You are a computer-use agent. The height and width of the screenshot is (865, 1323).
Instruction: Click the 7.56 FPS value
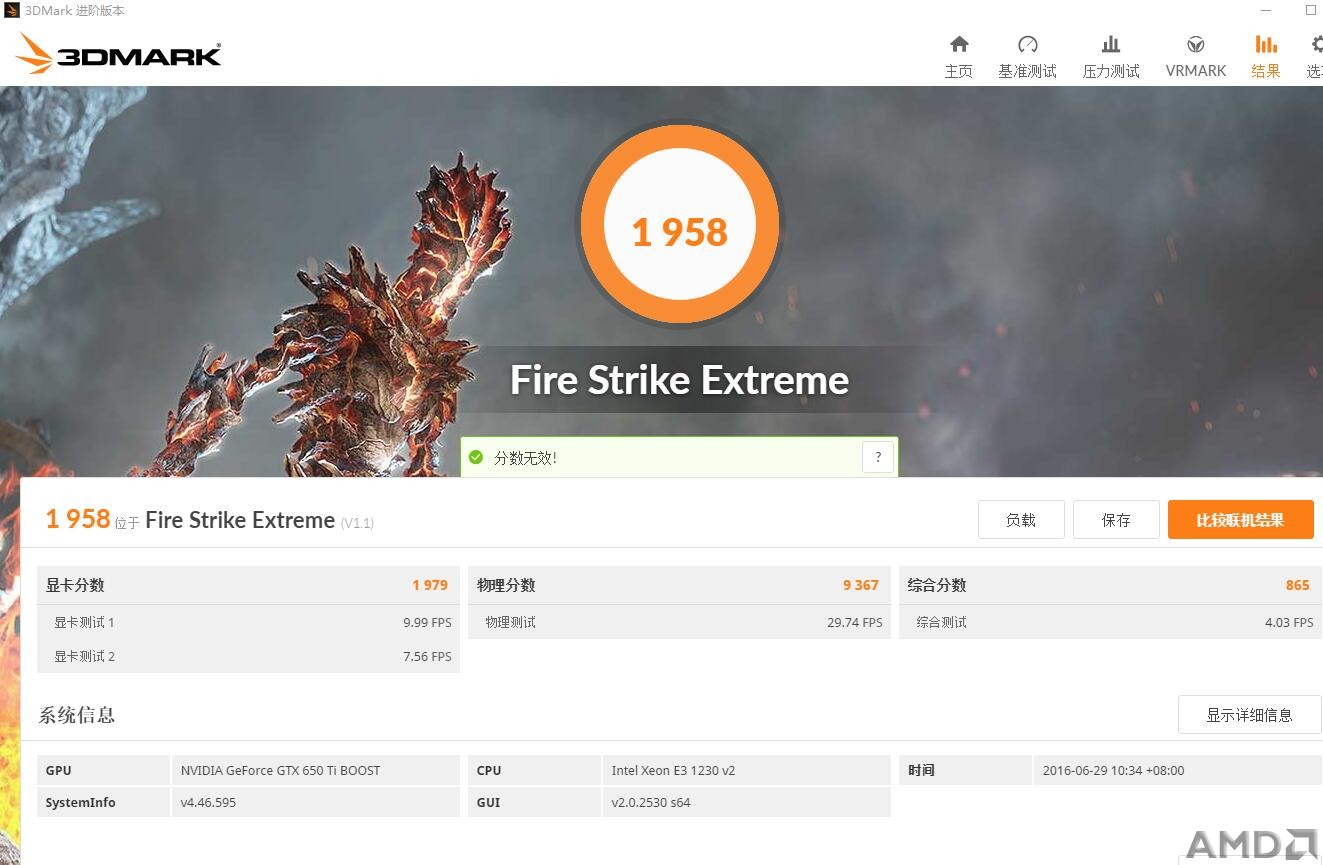pos(427,656)
